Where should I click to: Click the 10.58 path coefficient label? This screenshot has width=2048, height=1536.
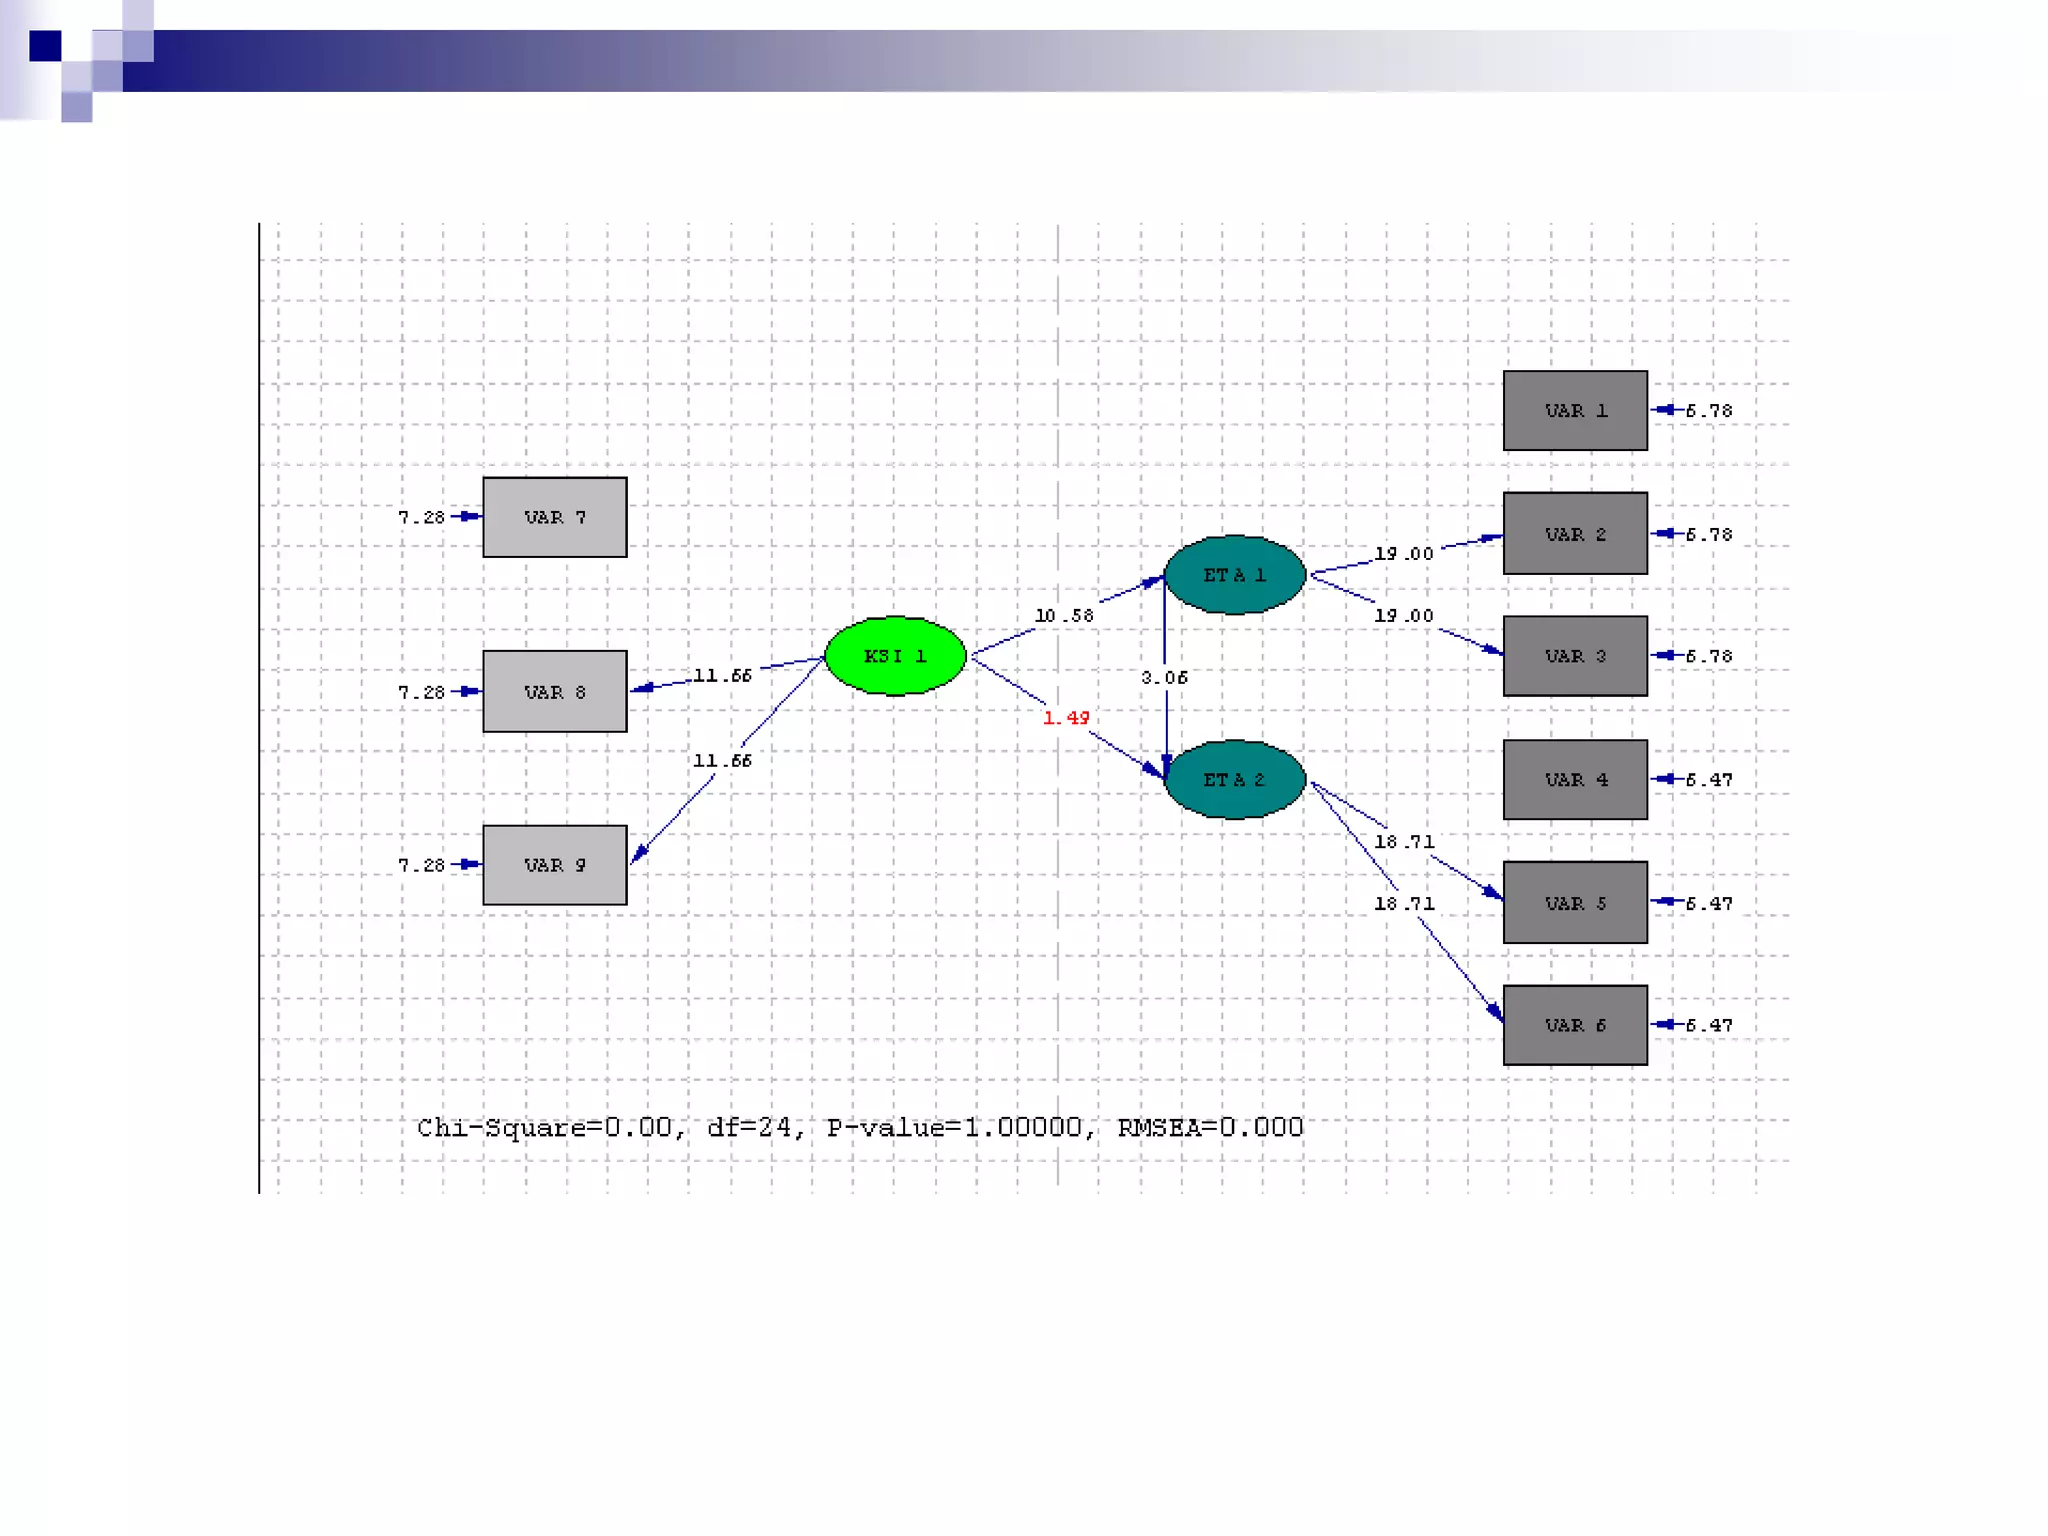(x=1064, y=616)
